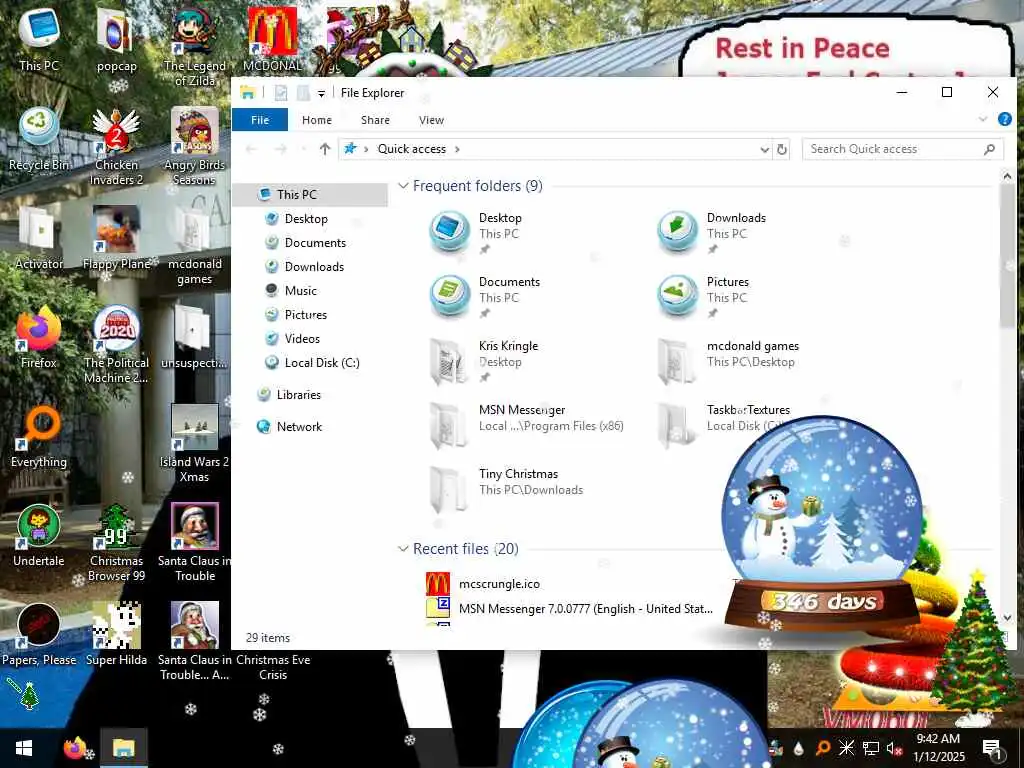The height and width of the screenshot is (768, 1024).
Task: Click Properties icon in title bar toolbar
Action: point(281,93)
